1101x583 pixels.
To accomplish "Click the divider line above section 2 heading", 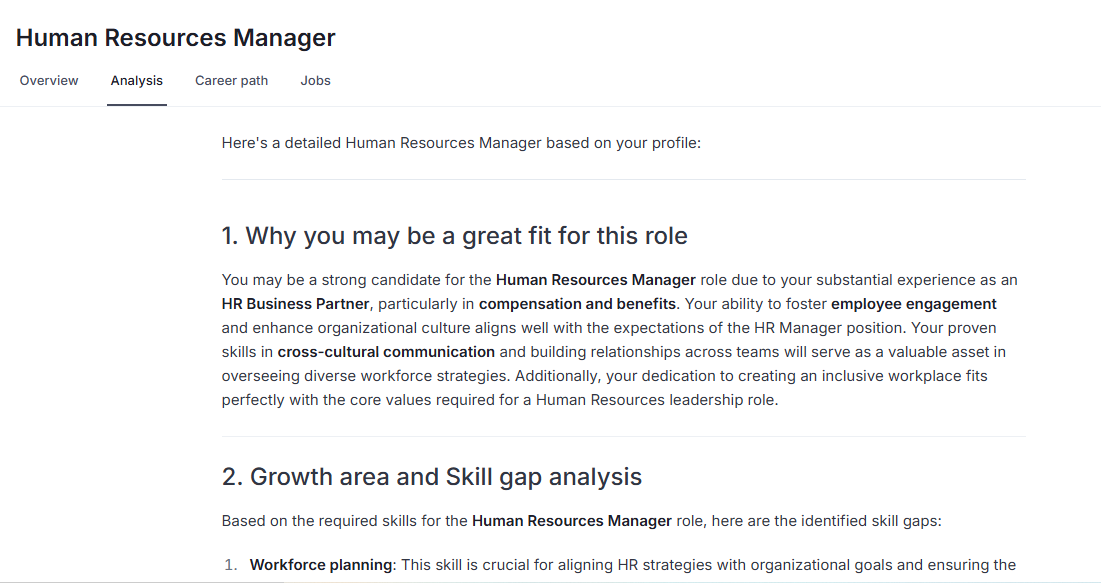I will [623, 437].
